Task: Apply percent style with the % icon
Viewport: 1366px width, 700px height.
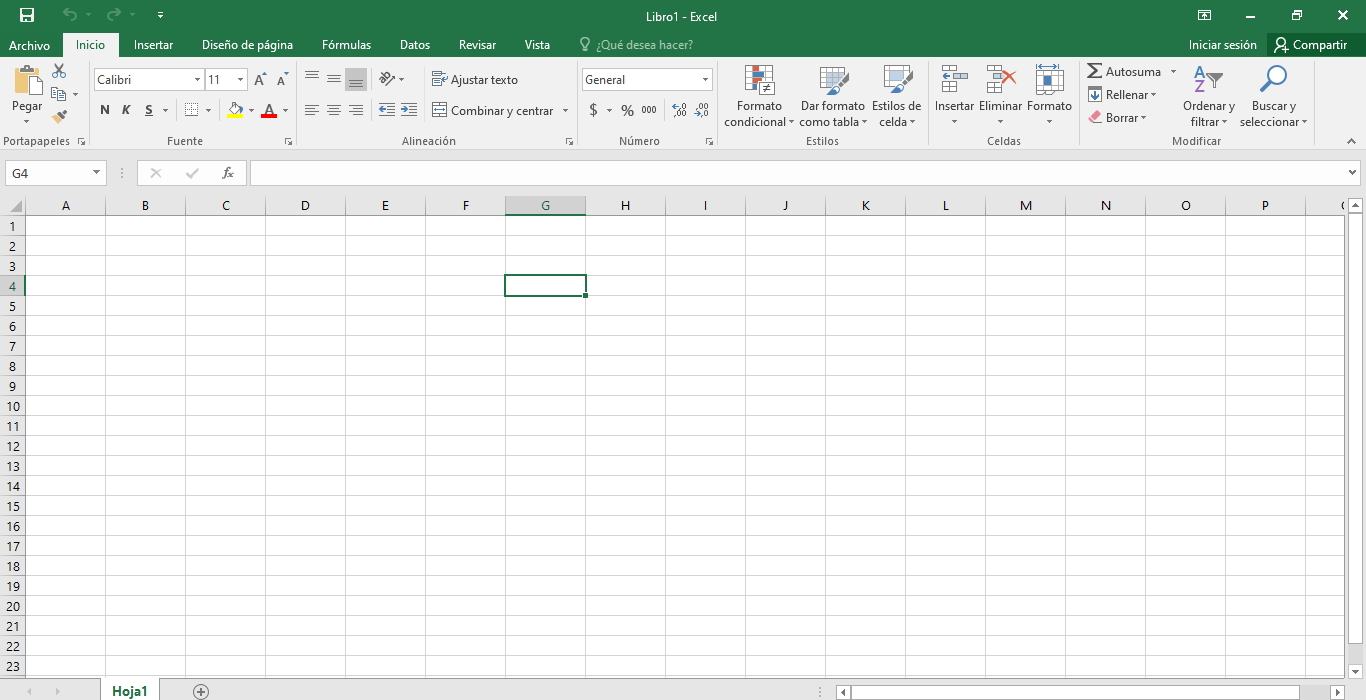Action: pos(627,110)
